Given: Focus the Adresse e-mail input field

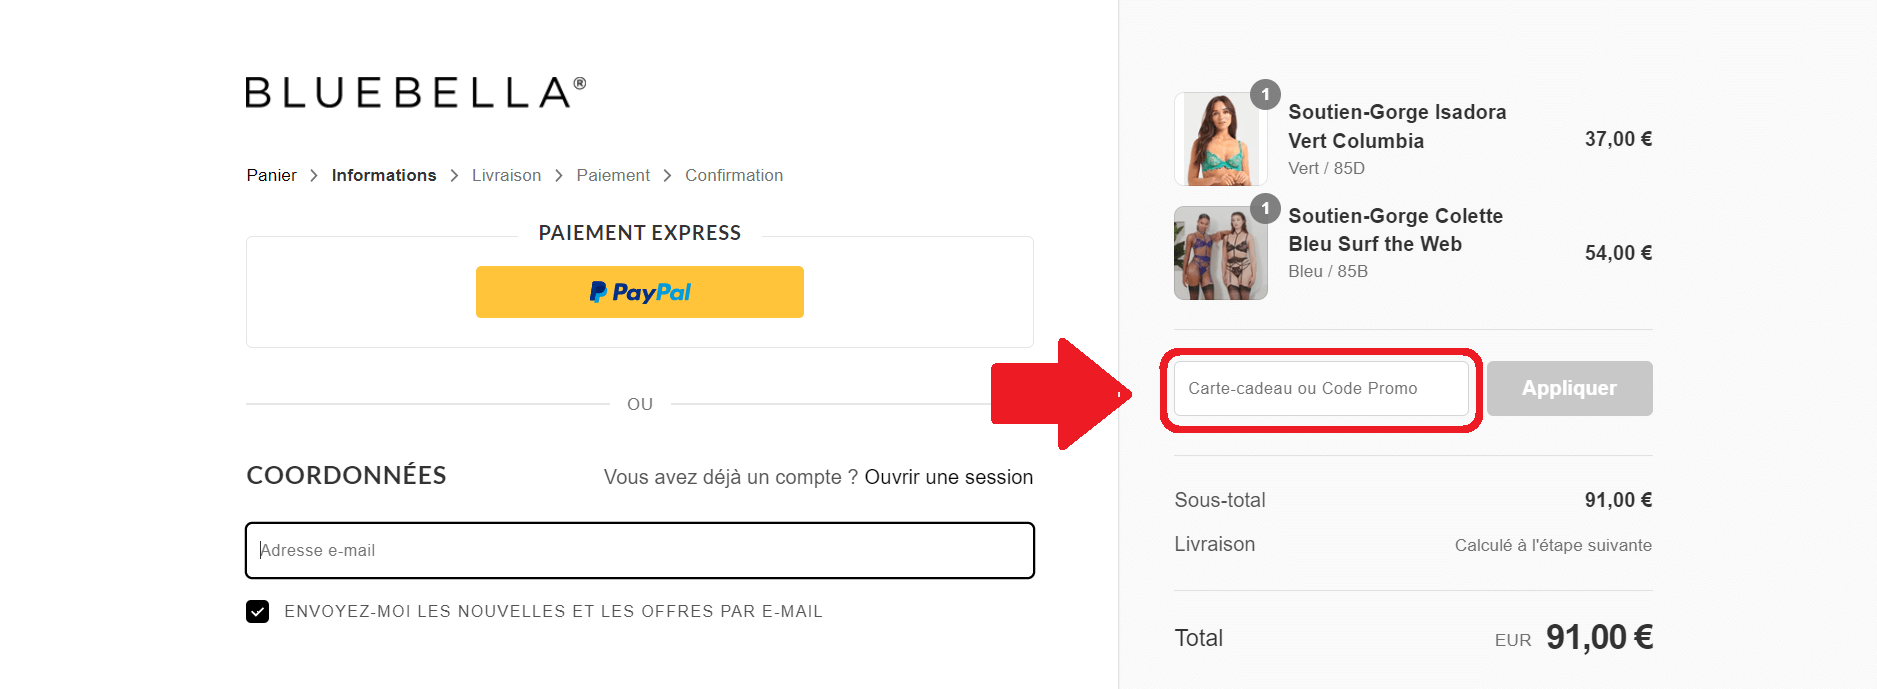Looking at the screenshot, I should point(639,550).
